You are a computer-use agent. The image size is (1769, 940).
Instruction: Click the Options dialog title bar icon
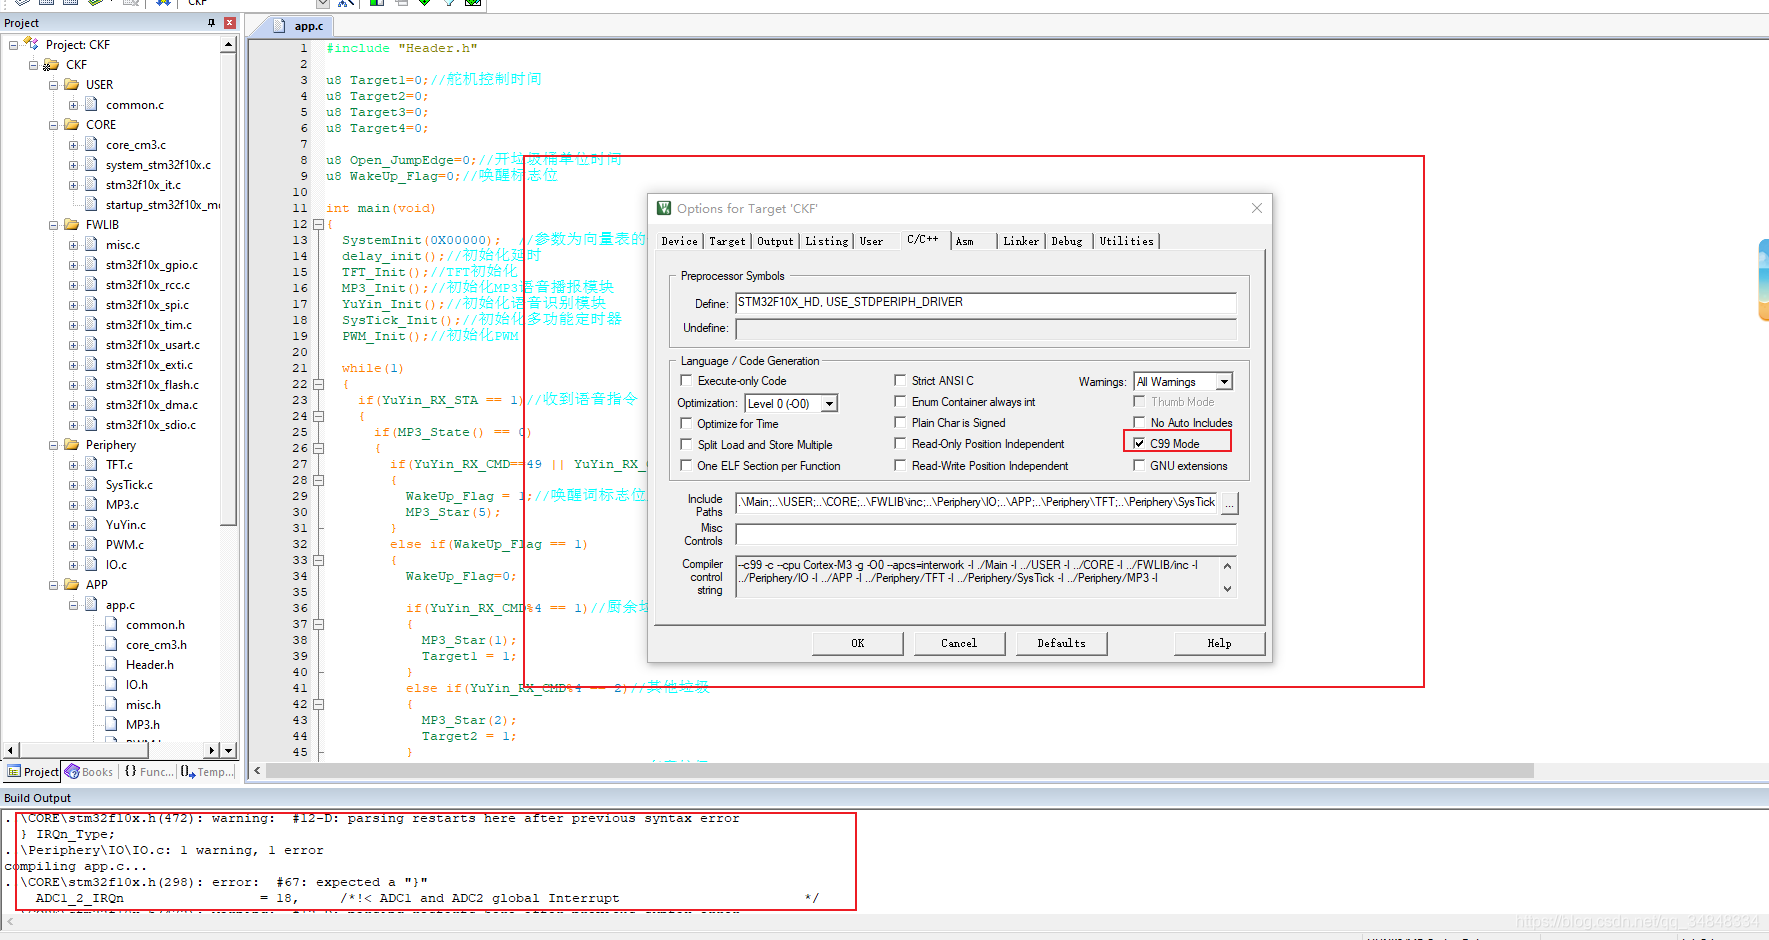click(664, 208)
